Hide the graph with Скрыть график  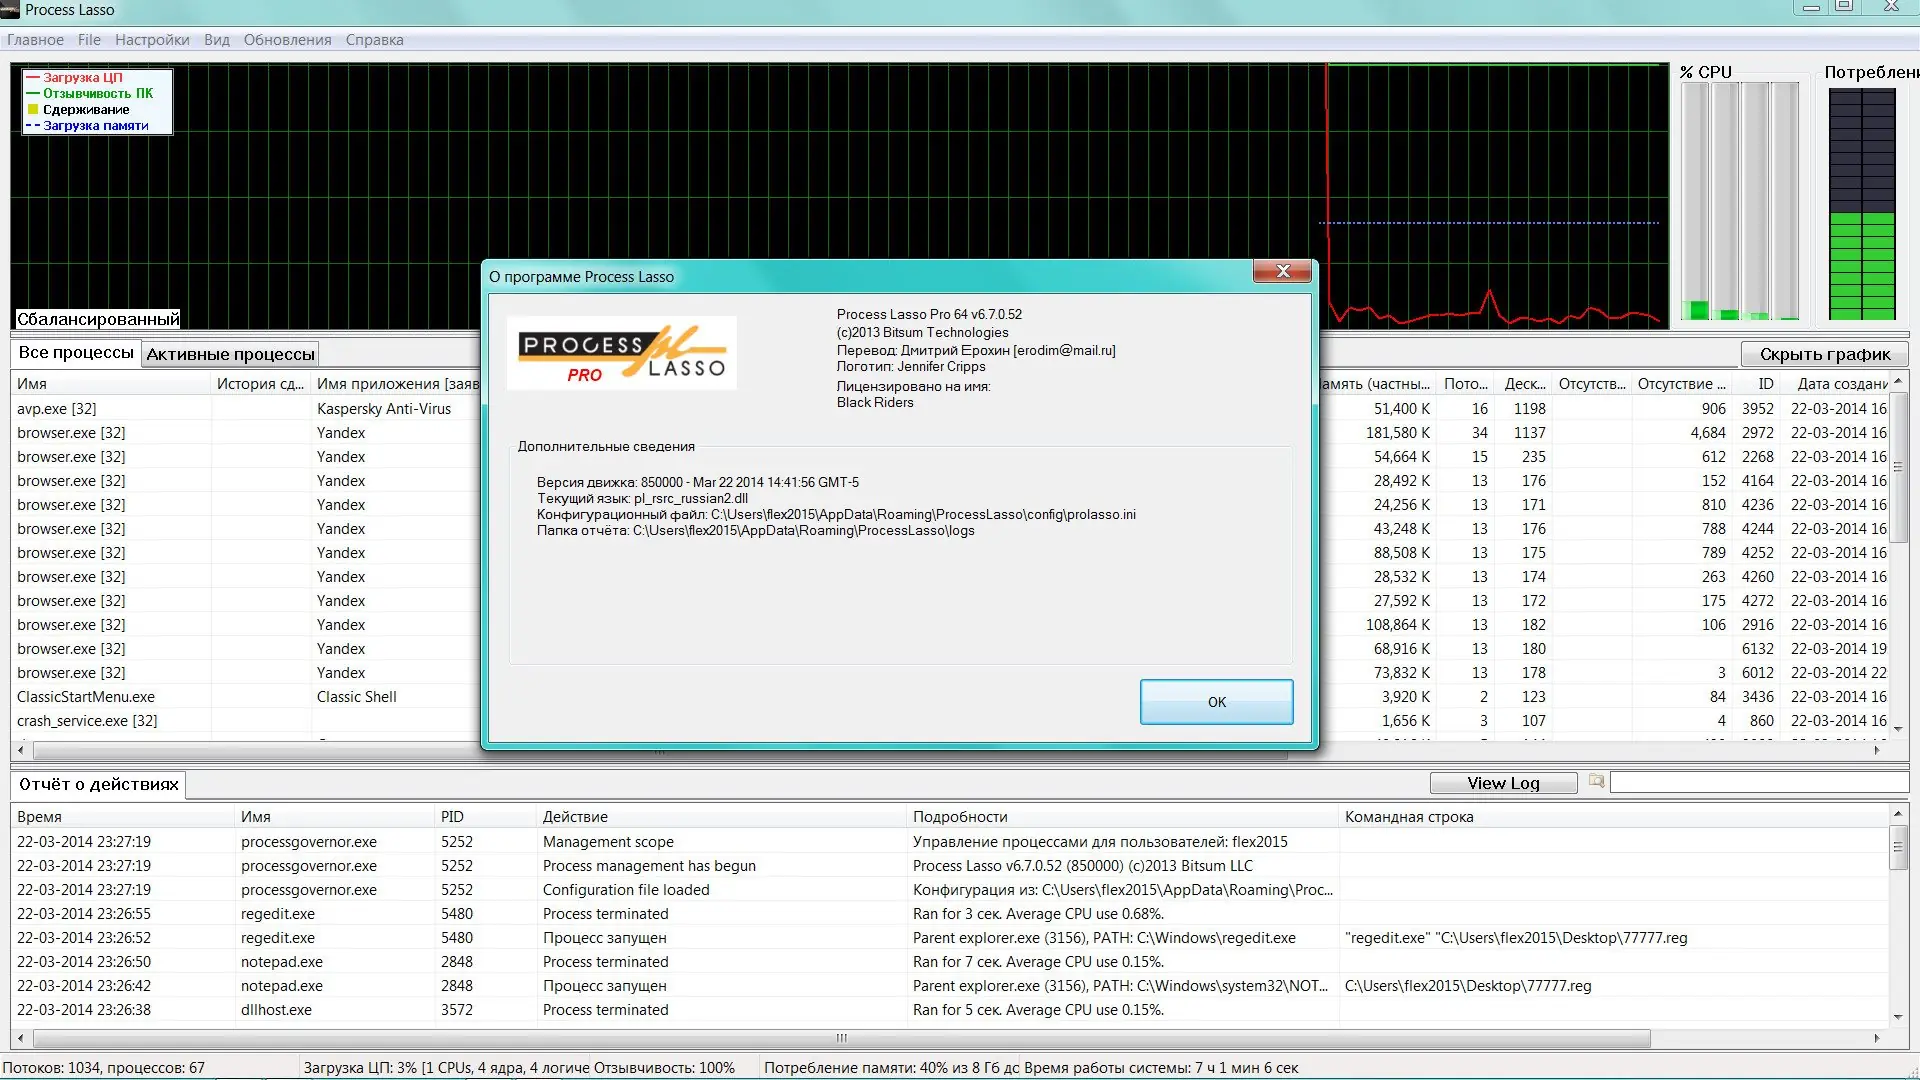click(x=1824, y=354)
